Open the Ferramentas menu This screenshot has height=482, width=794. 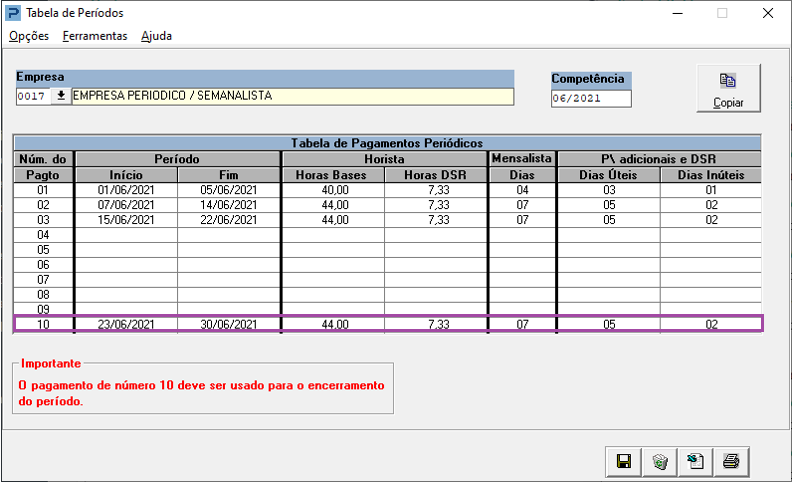(95, 36)
